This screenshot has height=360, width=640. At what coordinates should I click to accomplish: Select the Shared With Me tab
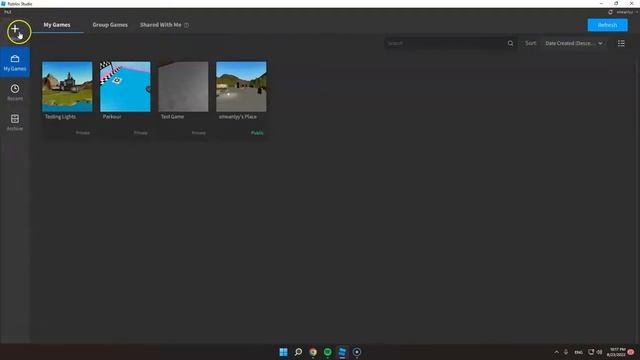(160, 25)
